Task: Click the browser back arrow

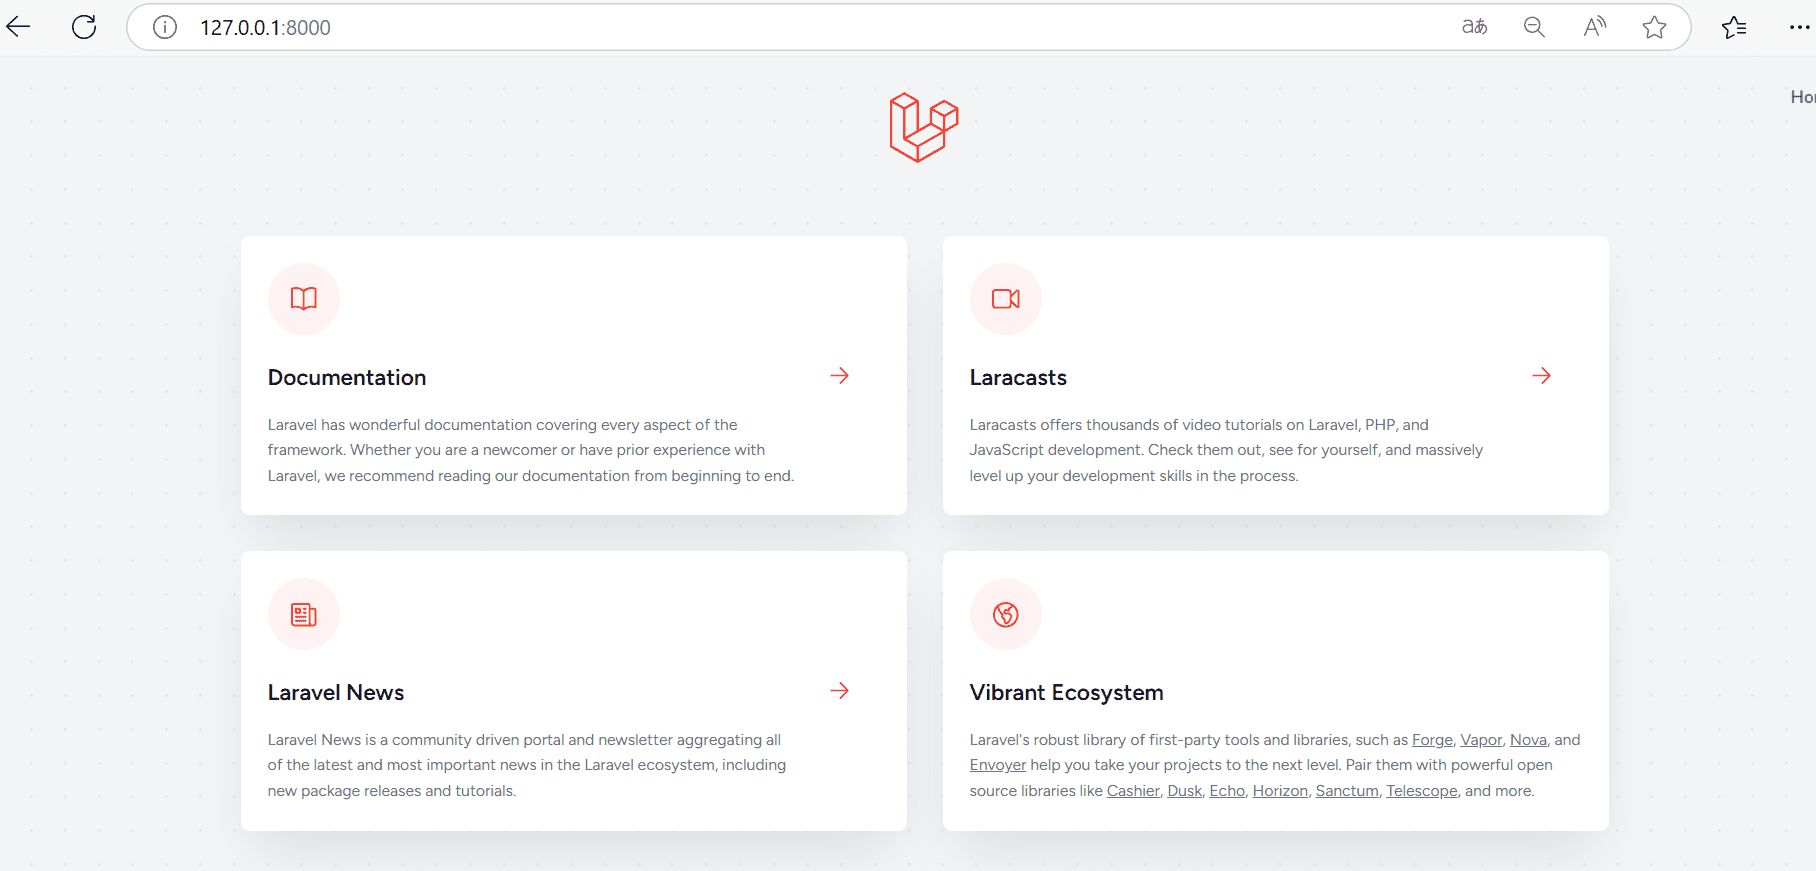Action: coord(18,27)
